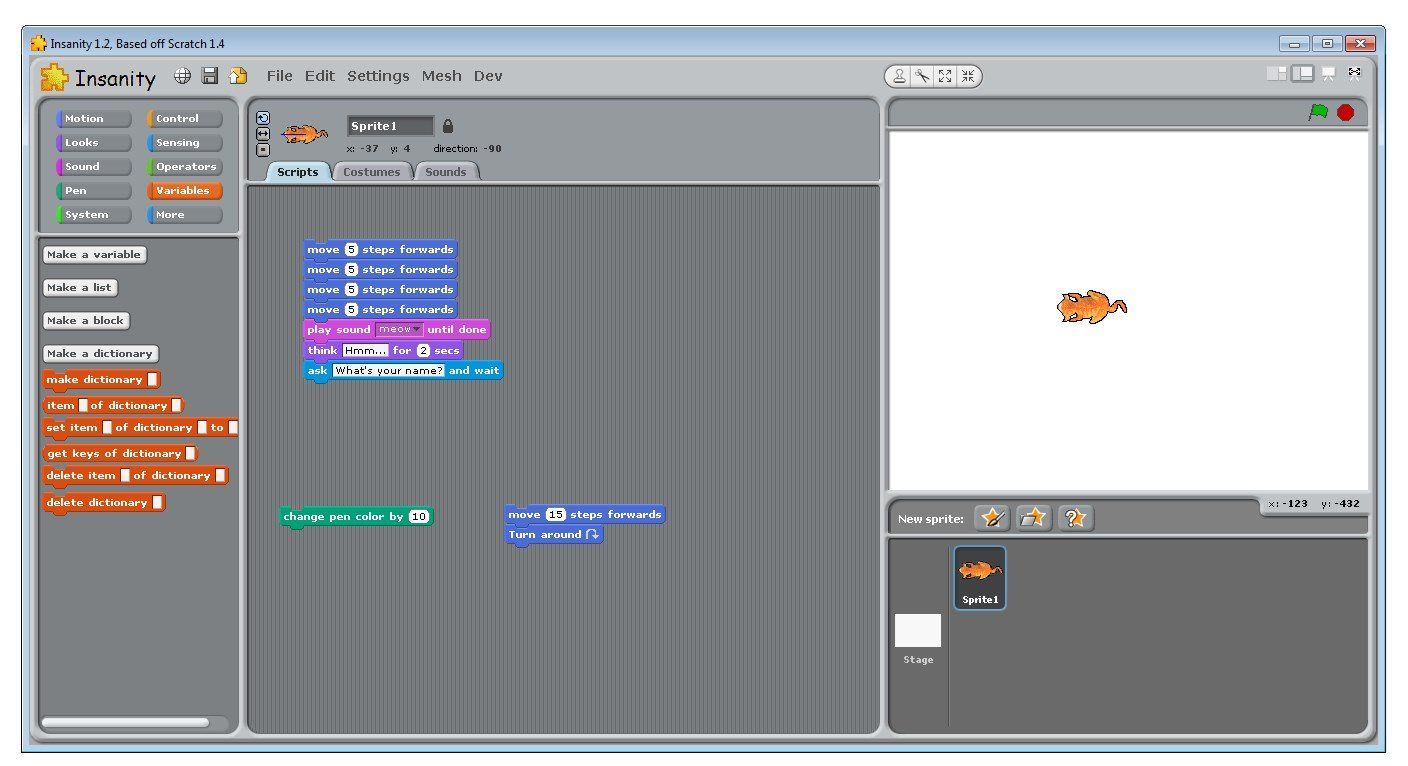Click the Insanity puzzle logo
The width and height of the screenshot is (1408, 766).
(54, 77)
